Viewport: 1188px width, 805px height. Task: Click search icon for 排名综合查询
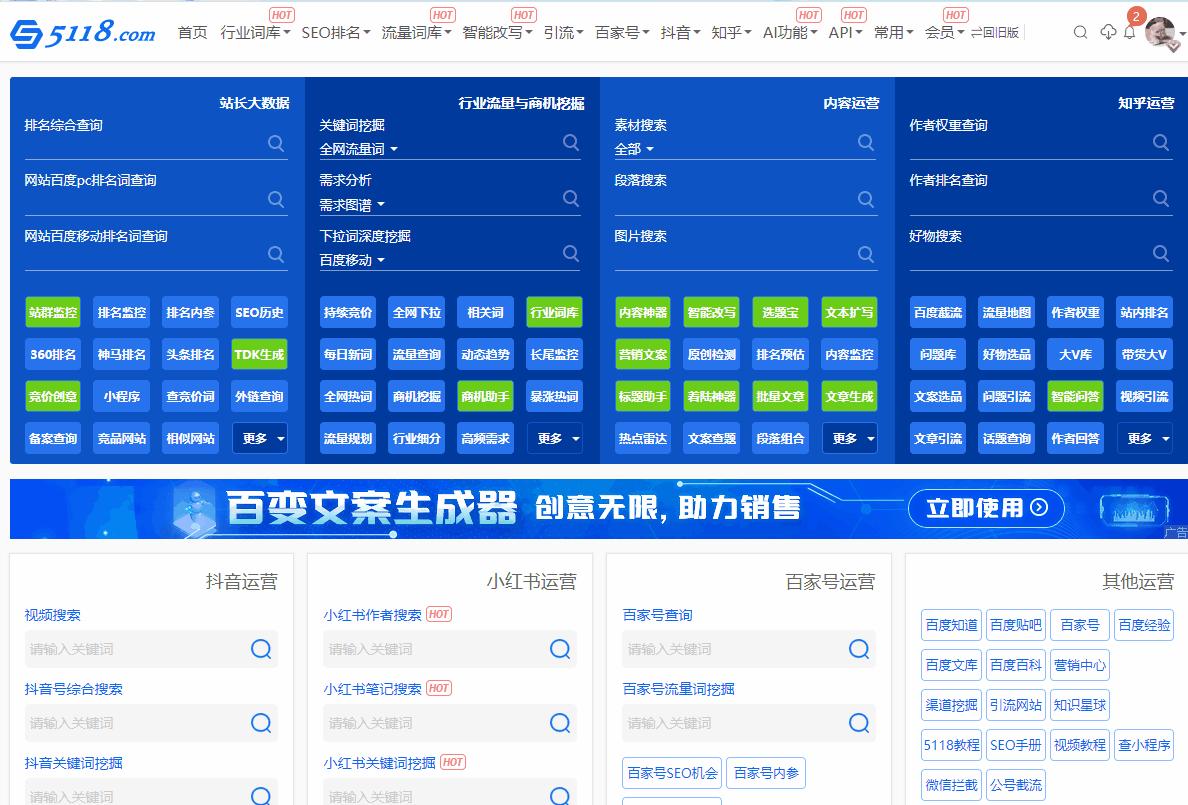276,143
